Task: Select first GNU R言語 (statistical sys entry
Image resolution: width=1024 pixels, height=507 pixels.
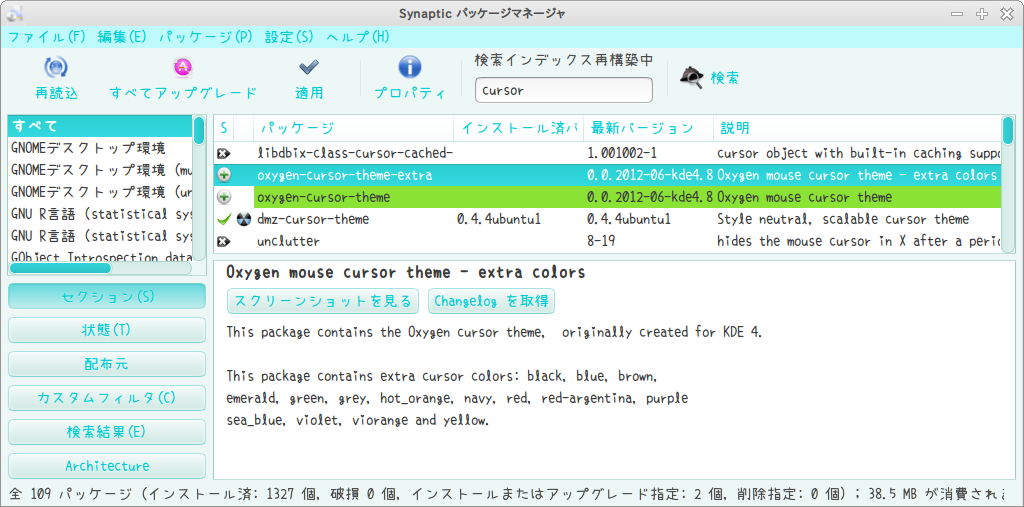Action: [101, 213]
